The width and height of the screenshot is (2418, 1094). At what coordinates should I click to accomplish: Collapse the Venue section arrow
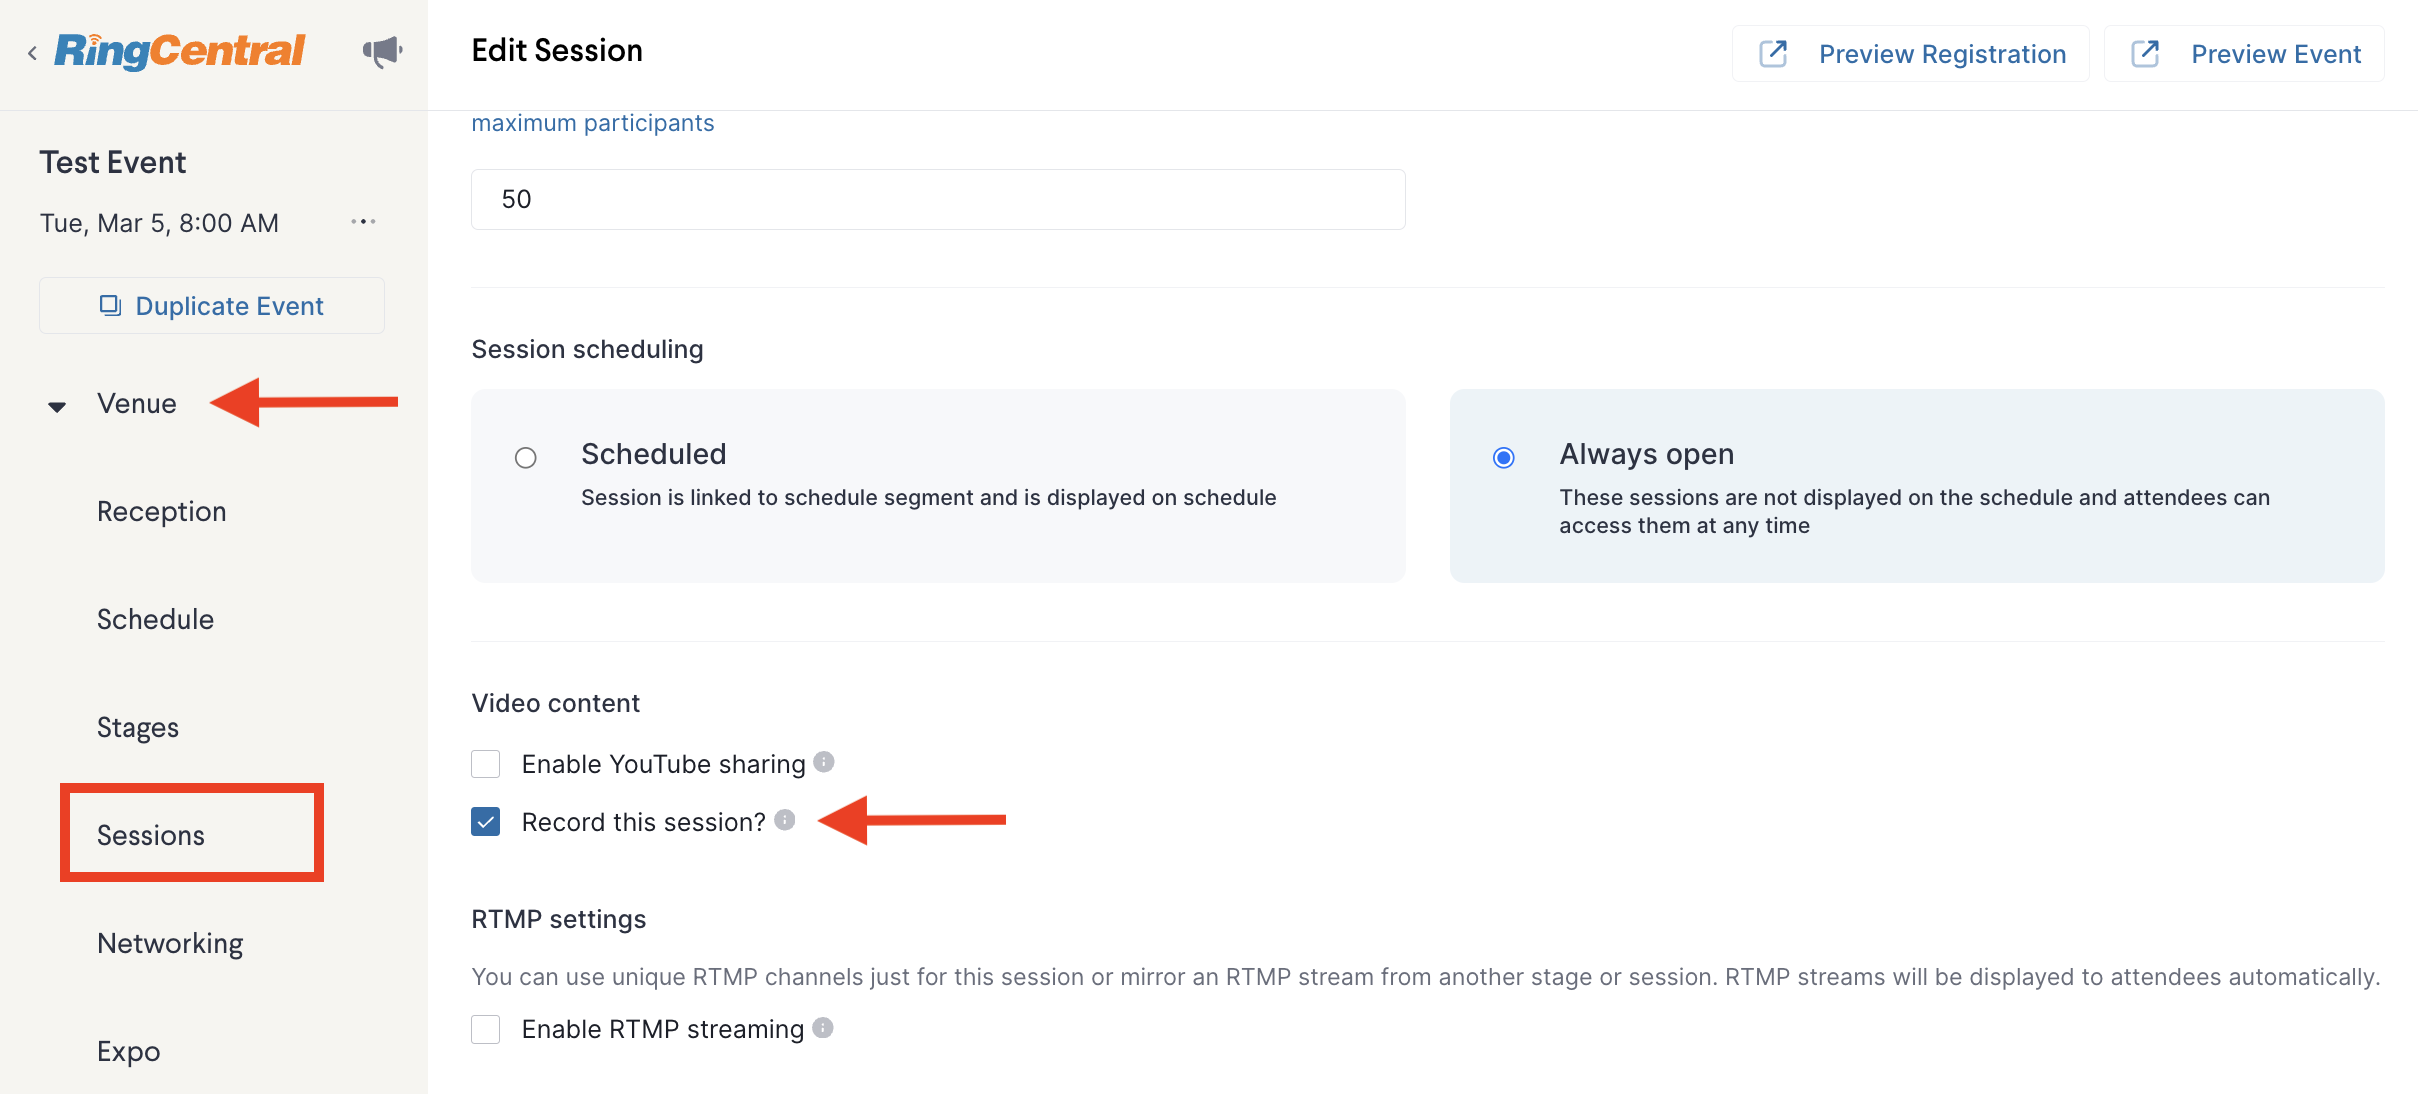click(57, 406)
